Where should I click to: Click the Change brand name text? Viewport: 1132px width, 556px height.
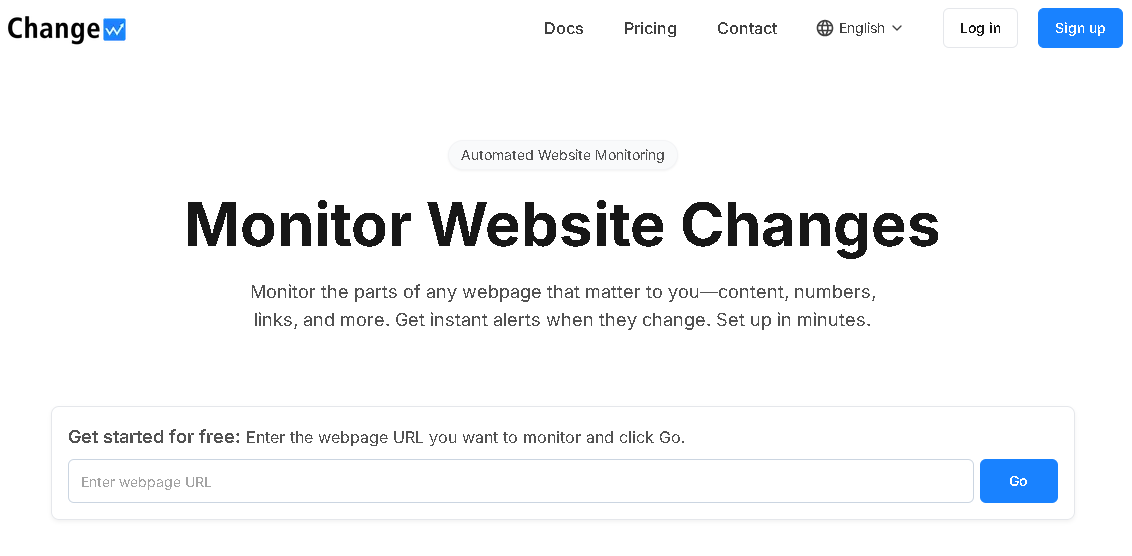click(x=53, y=29)
